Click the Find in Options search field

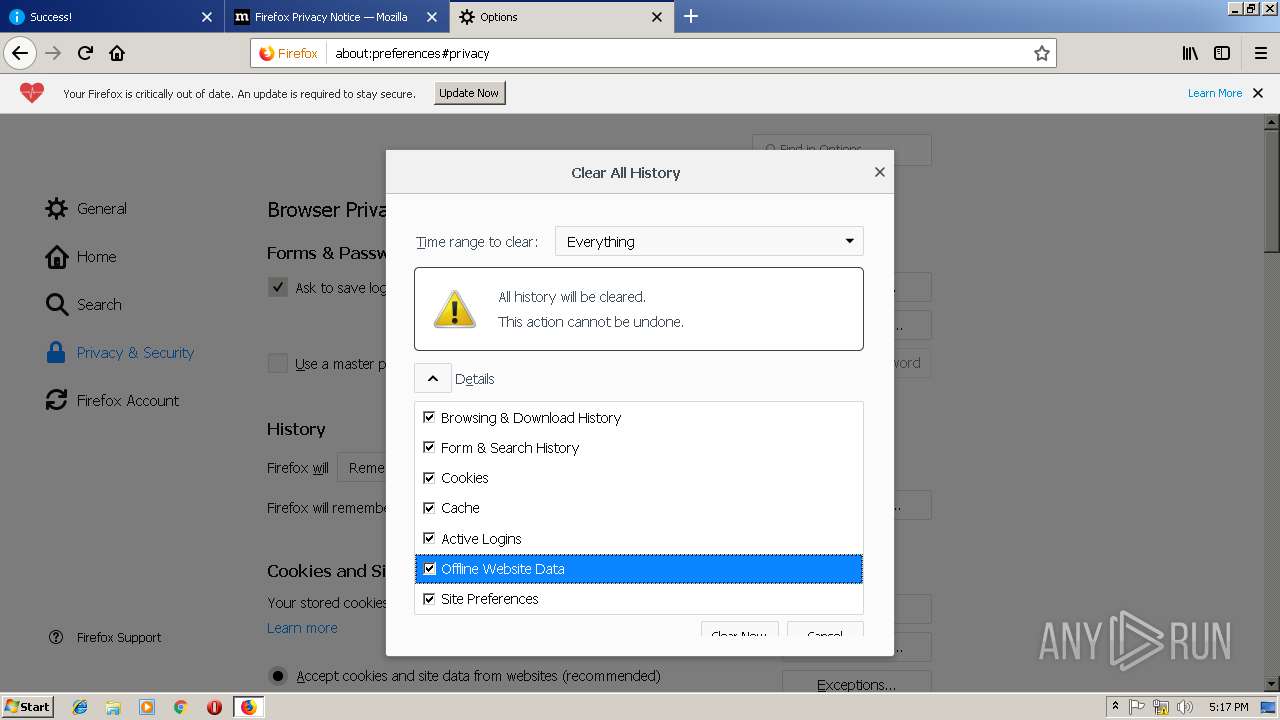point(841,149)
